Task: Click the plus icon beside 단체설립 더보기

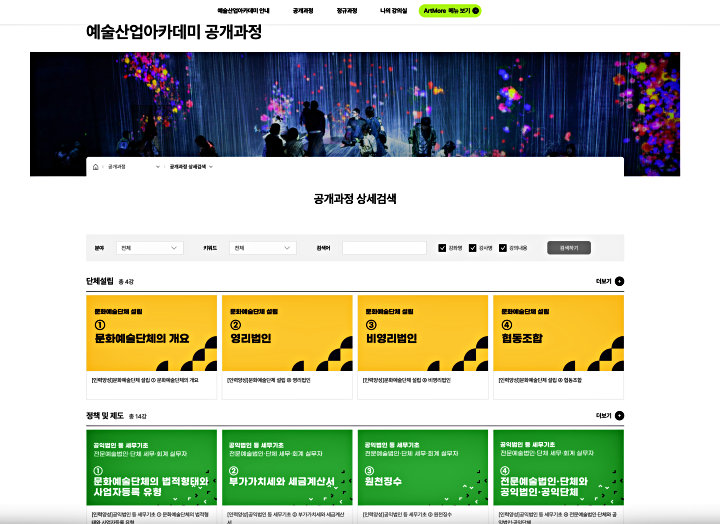Action: coord(619,282)
